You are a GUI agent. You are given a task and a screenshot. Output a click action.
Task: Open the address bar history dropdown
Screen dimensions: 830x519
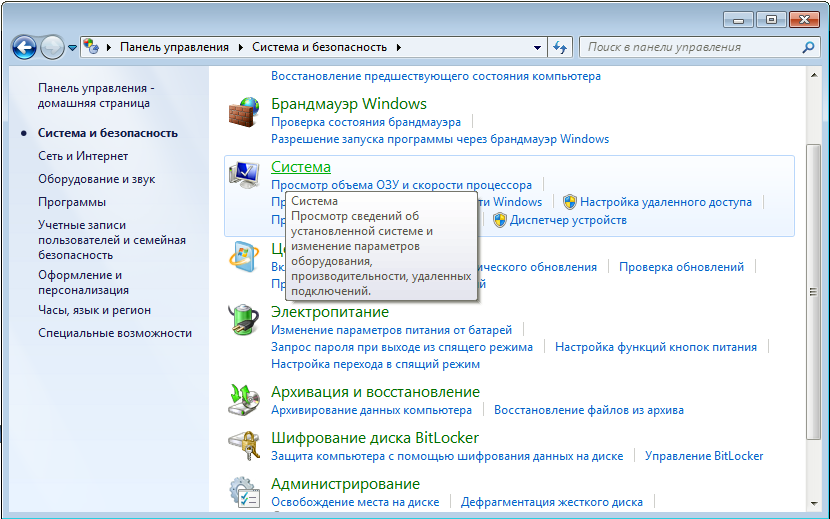click(537, 47)
